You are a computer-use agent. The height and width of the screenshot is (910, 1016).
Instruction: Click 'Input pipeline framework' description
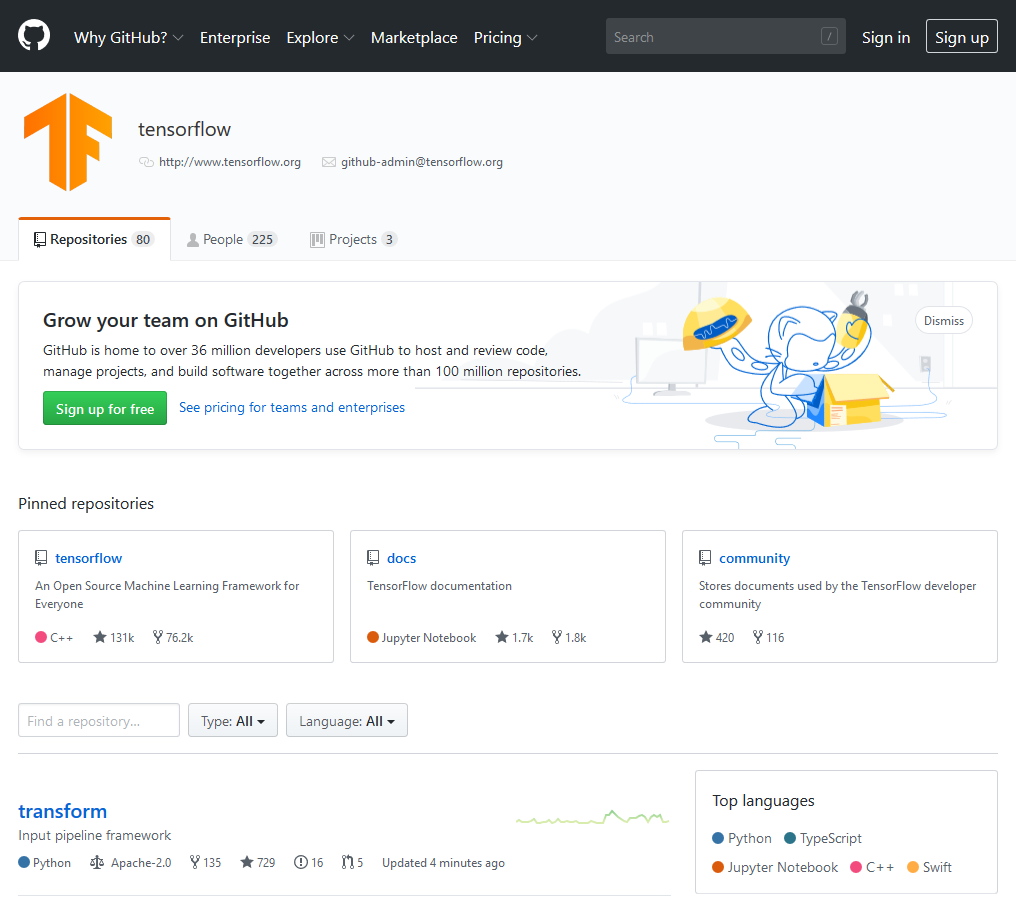coord(95,835)
